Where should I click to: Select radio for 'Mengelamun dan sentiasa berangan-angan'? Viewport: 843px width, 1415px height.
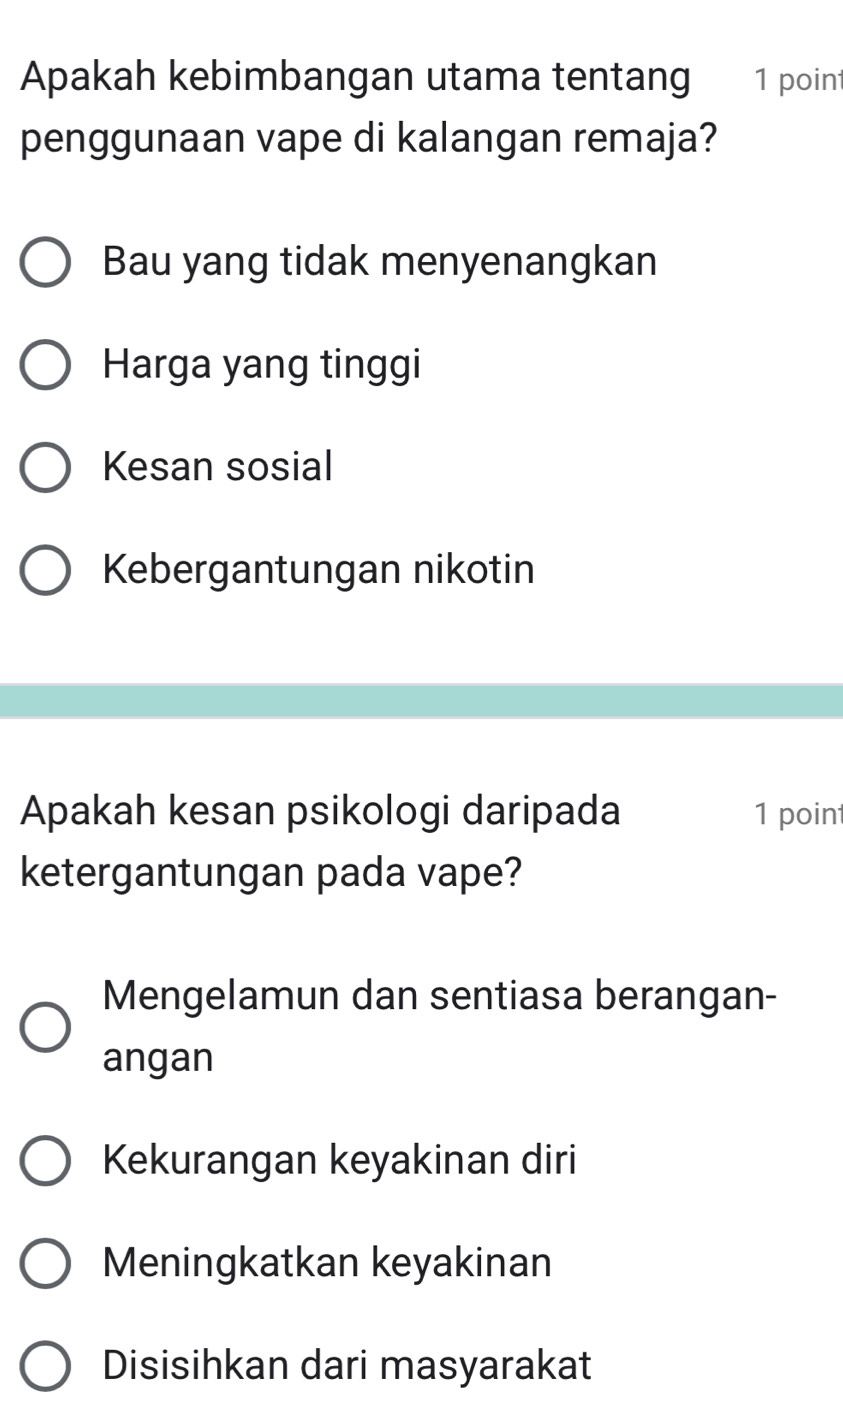46,1027
